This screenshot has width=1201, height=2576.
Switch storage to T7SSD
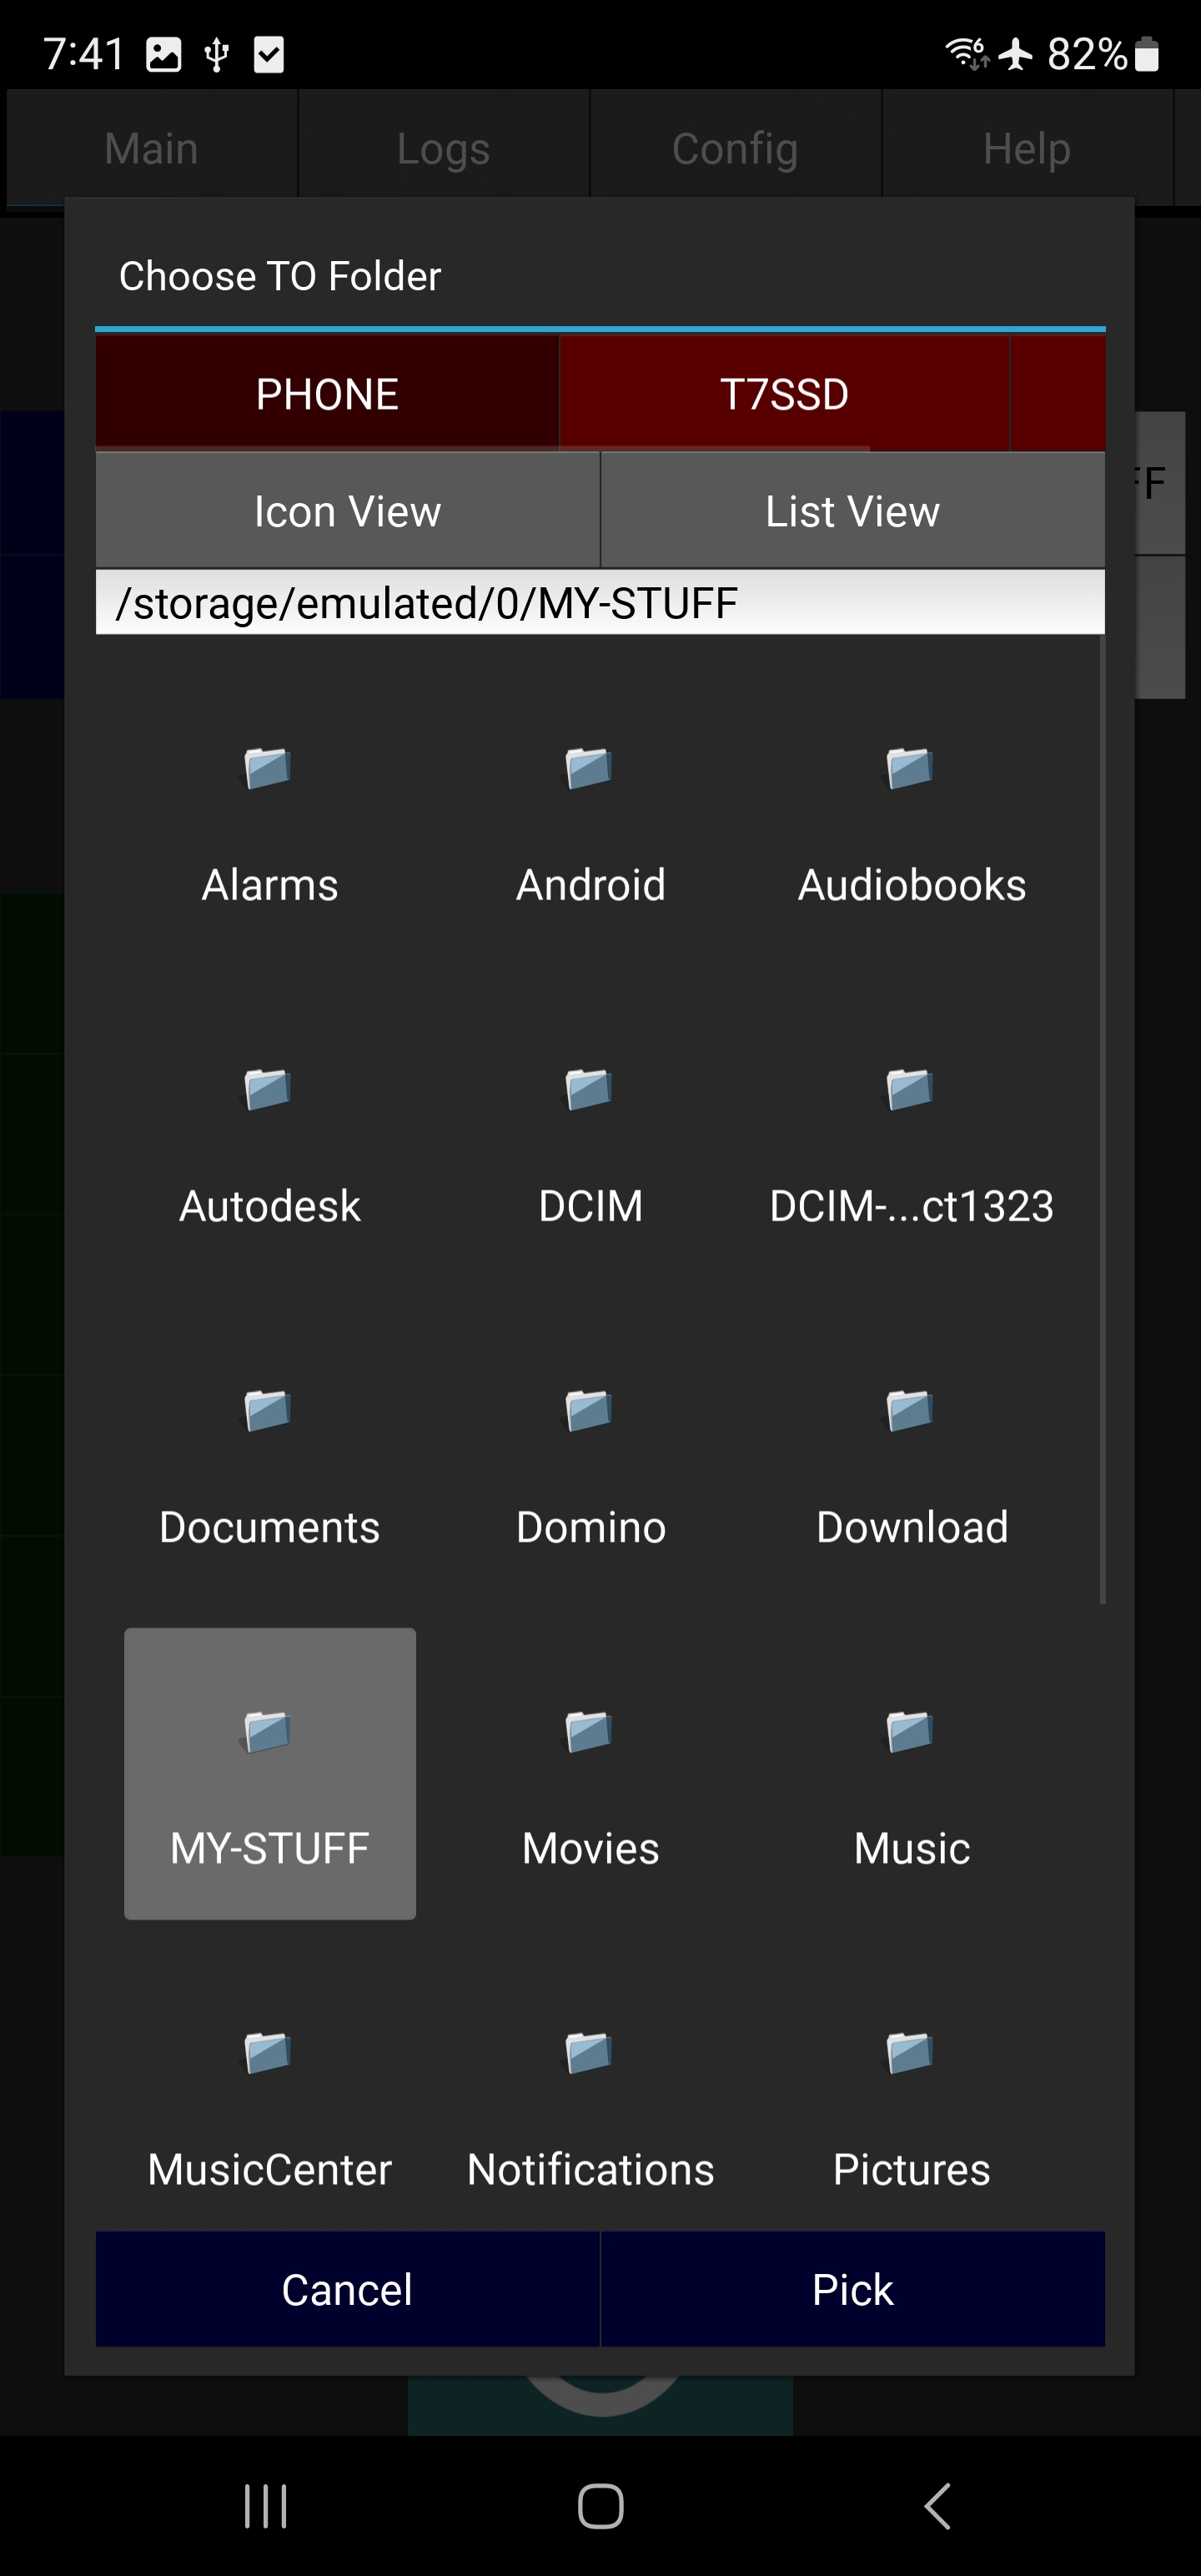coord(784,393)
